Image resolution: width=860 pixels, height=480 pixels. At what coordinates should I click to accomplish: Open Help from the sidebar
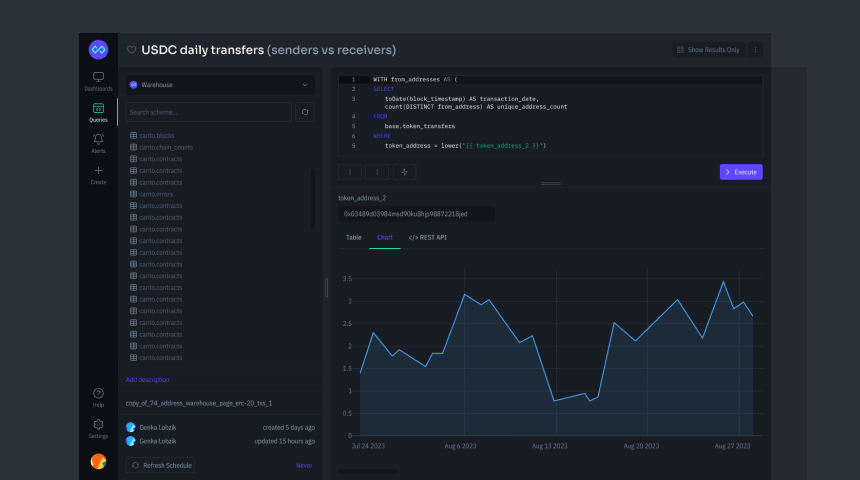[x=98, y=397]
